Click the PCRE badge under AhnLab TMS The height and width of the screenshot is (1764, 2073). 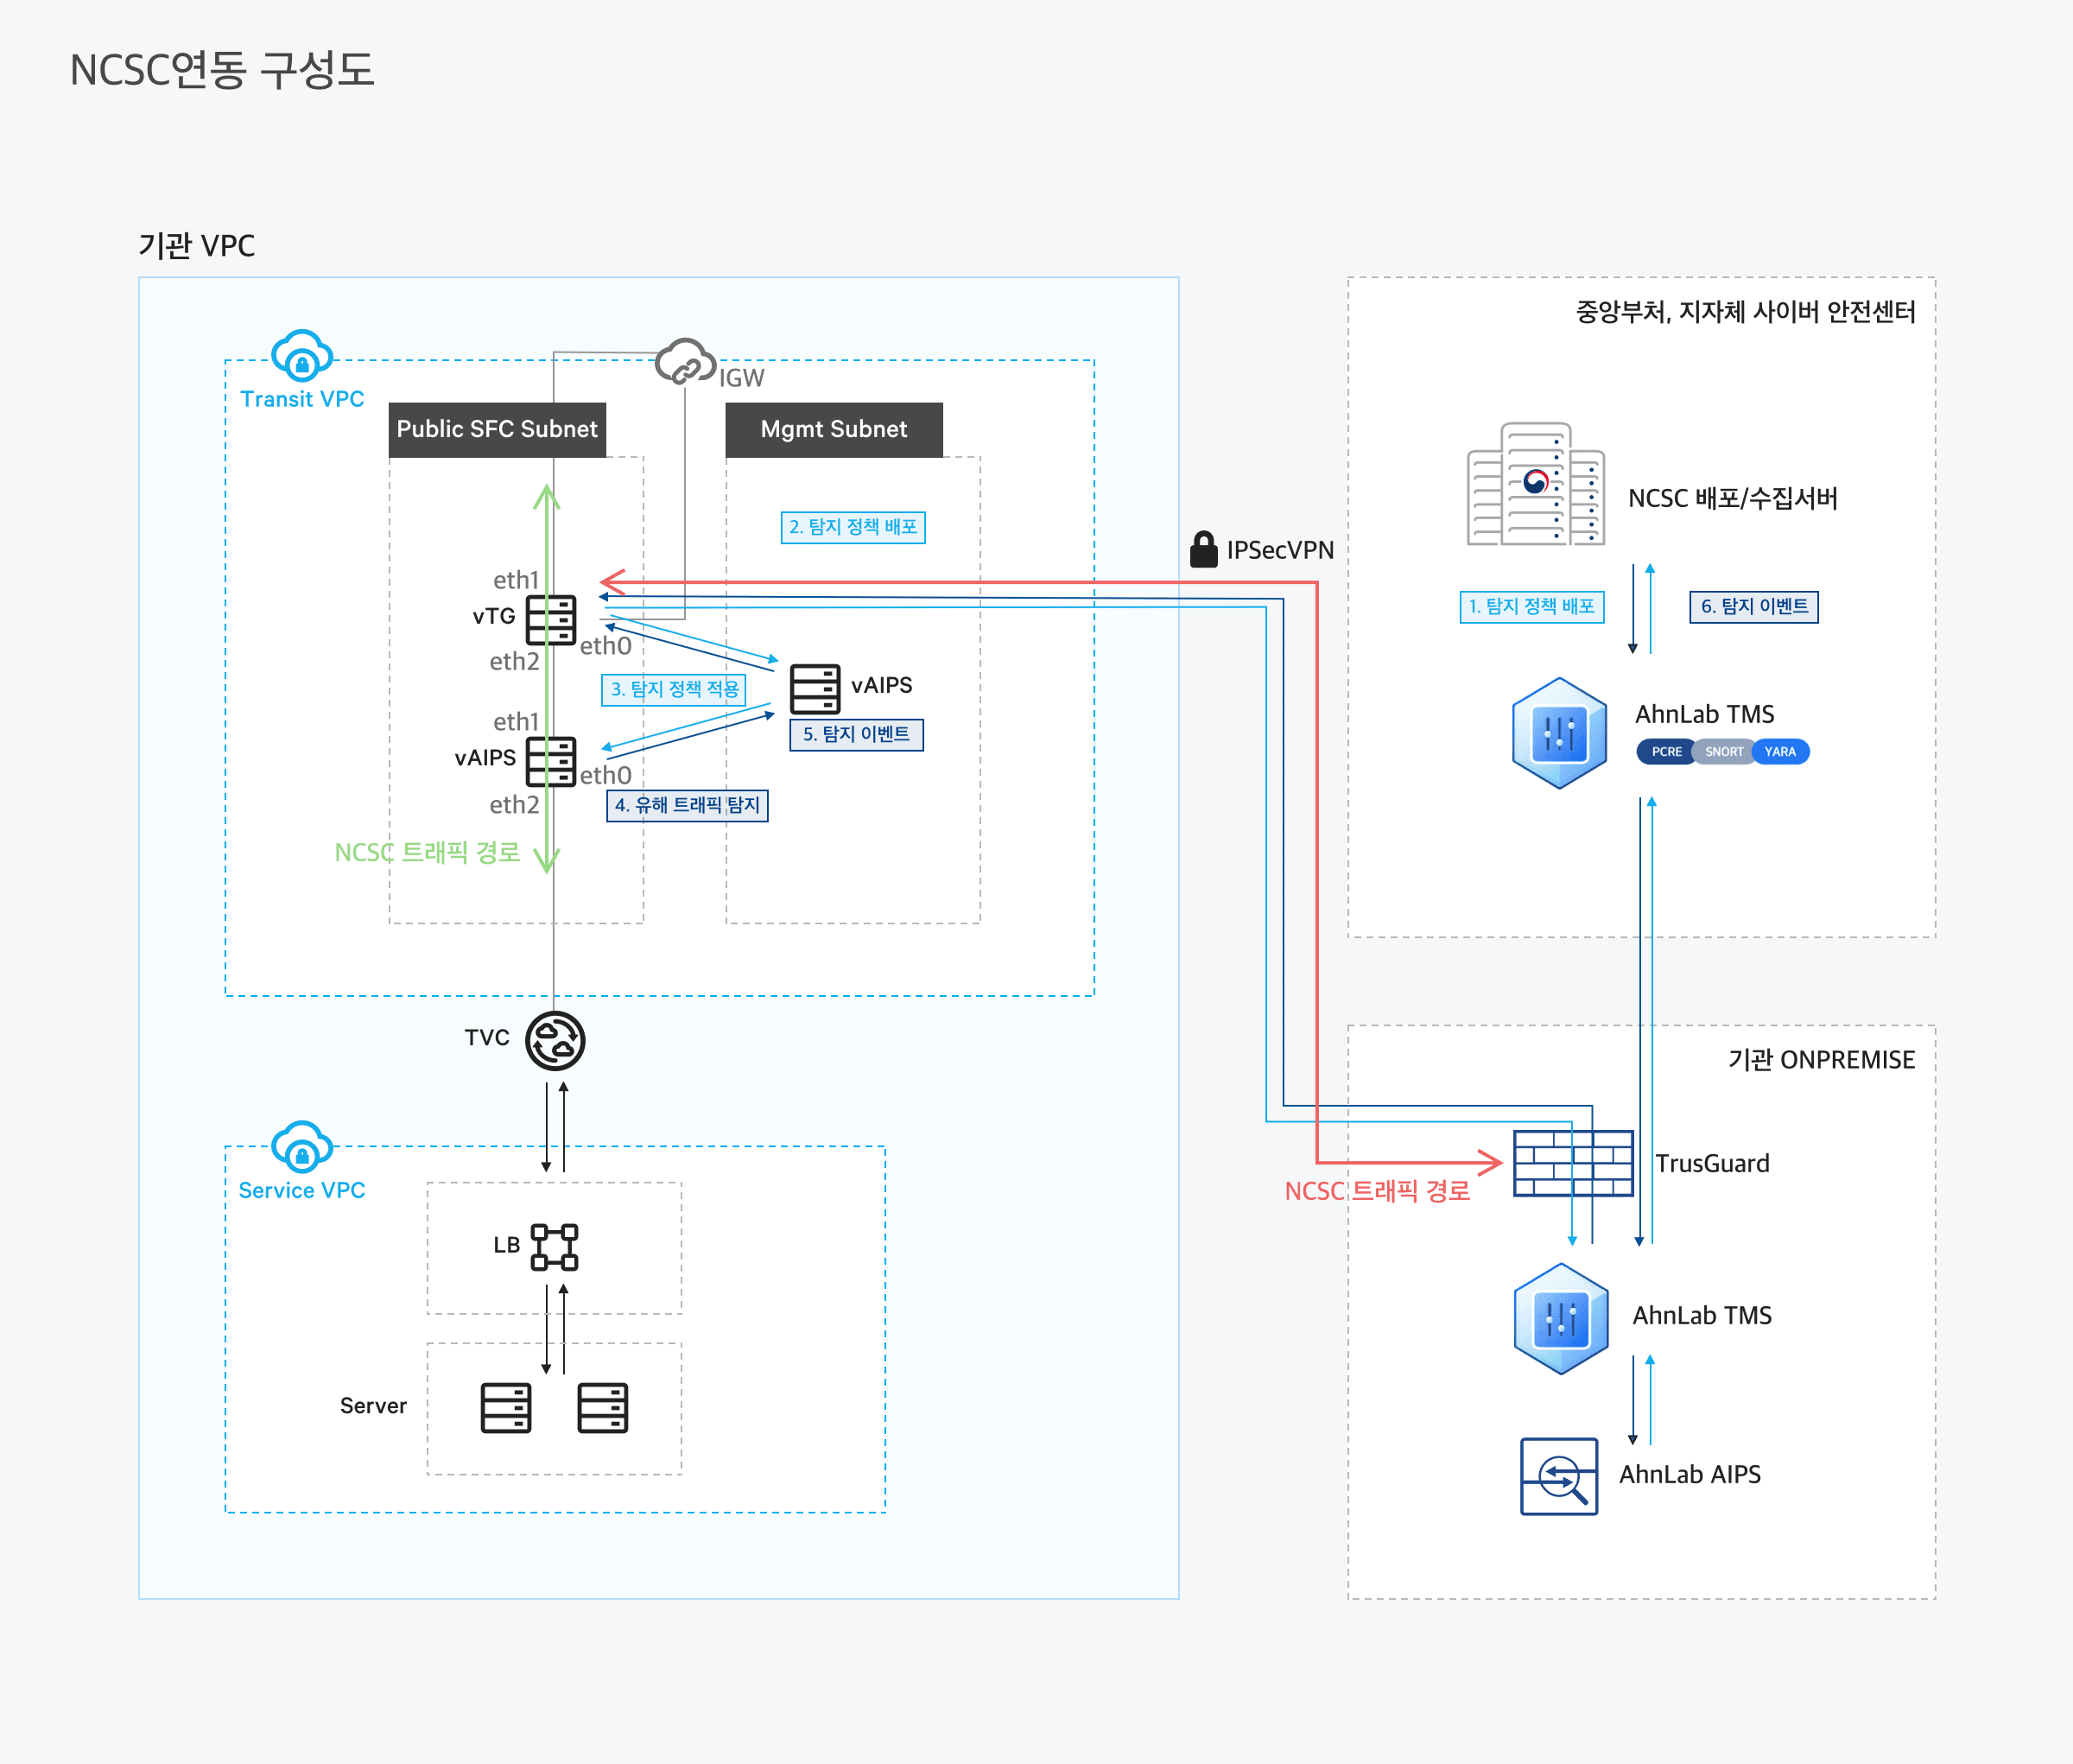coord(1665,752)
